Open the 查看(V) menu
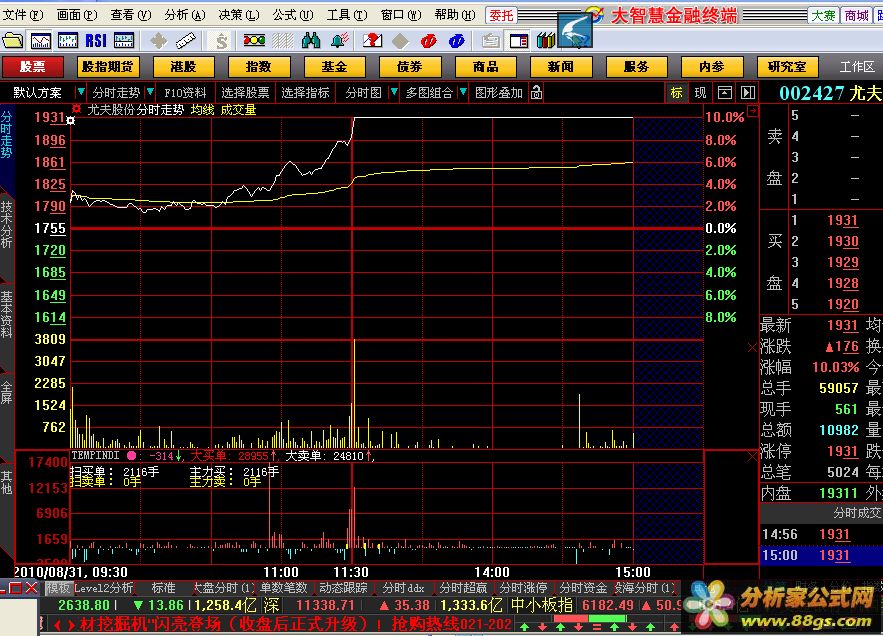Screen dimensions: 883x636 (131, 15)
